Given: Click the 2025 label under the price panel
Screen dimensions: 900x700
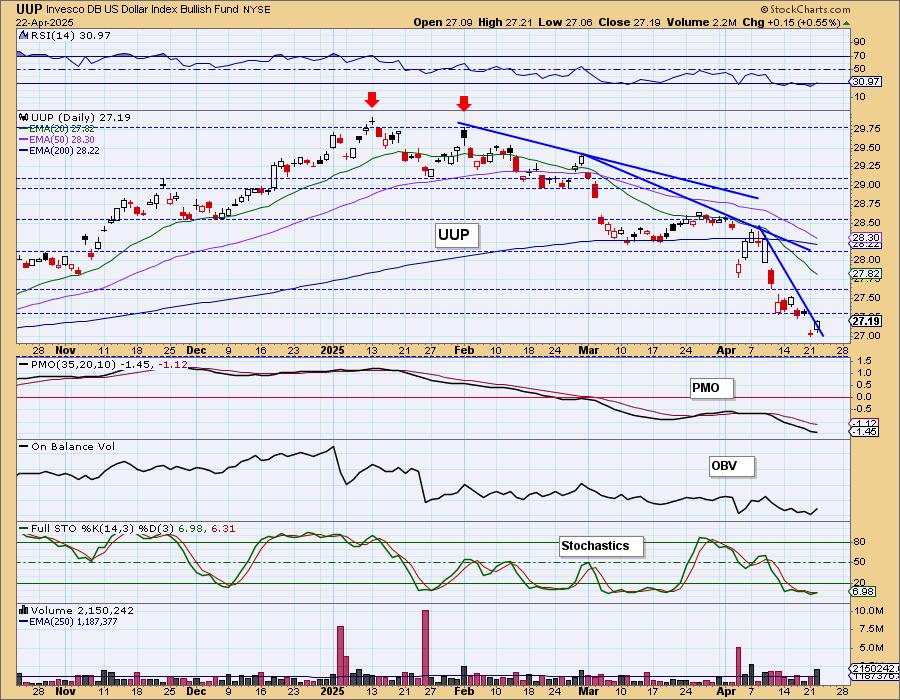Looking at the screenshot, I should tap(332, 350).
